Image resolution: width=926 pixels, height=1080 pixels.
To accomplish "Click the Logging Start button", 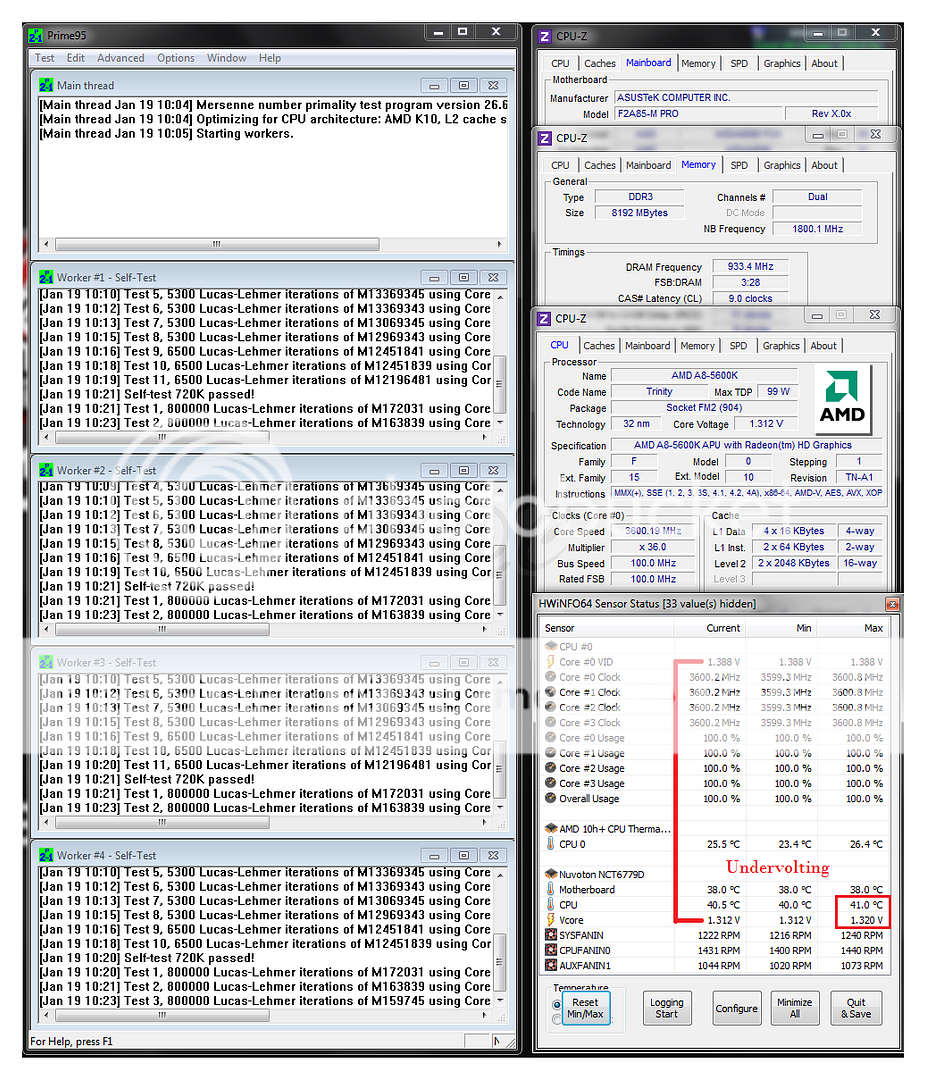I will click(666, 1008).
